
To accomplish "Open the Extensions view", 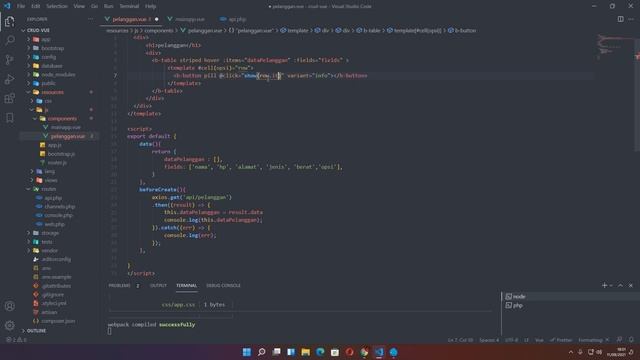I will tap(9, 98).
